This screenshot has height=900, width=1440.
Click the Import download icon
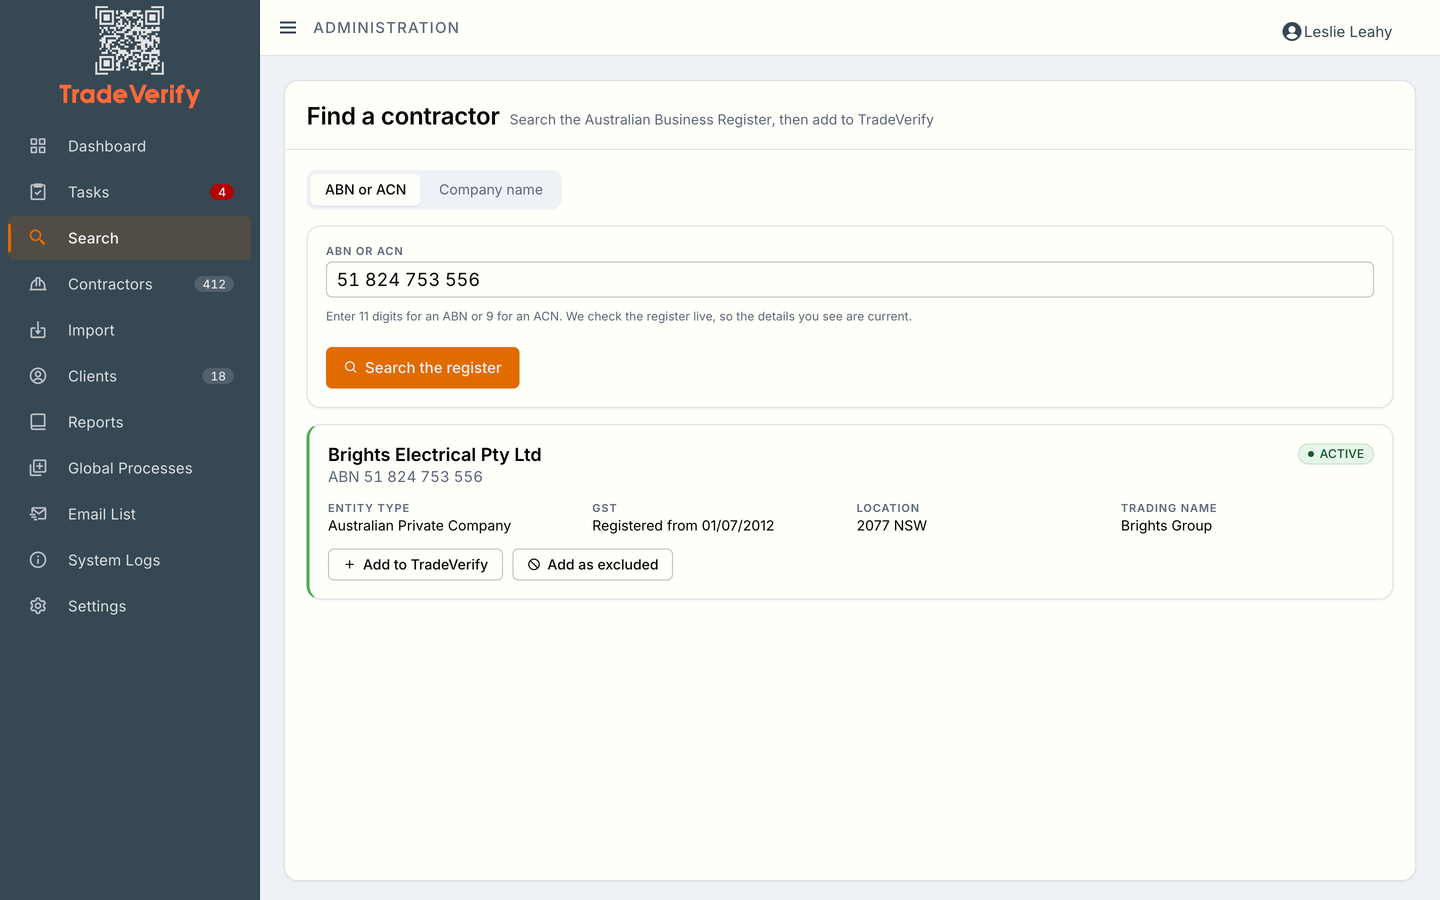[38, 330]
